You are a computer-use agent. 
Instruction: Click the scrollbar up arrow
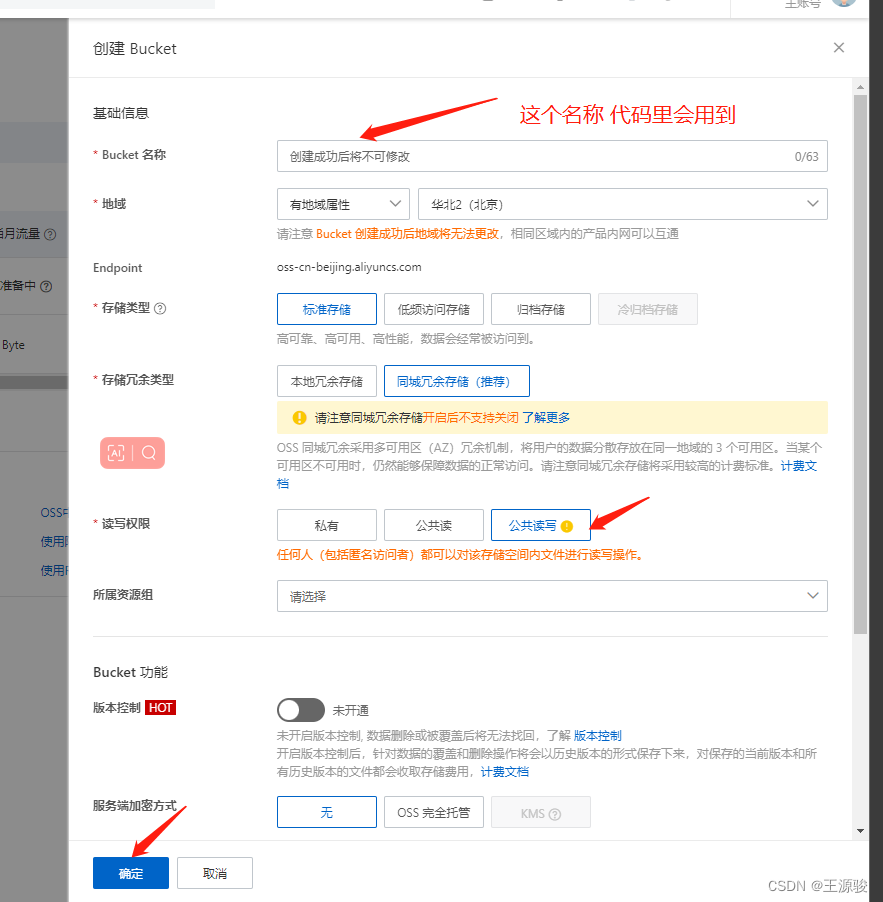(x=860, y=87)
